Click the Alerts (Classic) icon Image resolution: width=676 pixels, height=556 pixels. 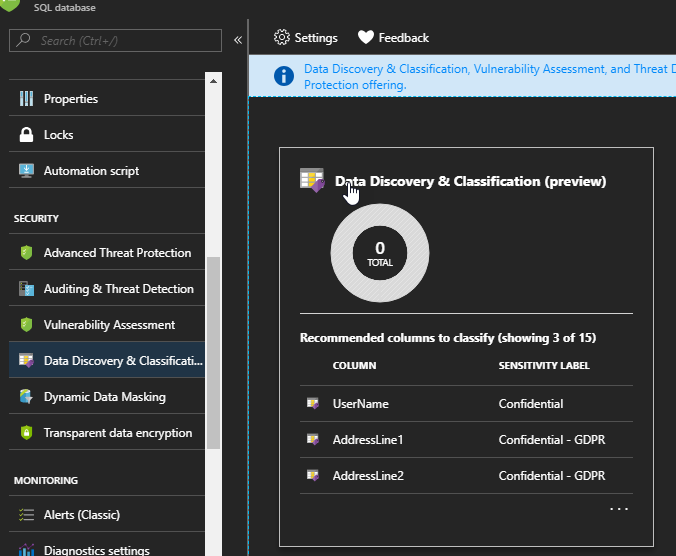coord(26,515)
